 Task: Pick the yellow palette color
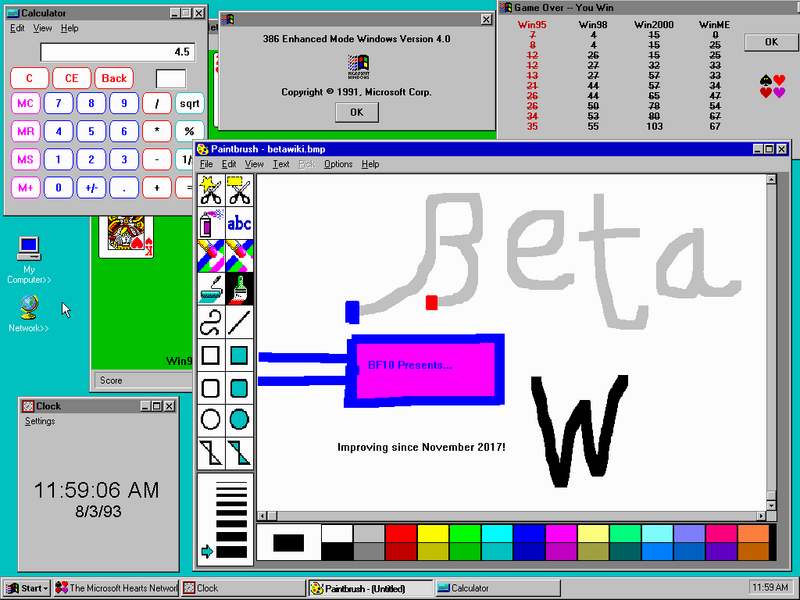433,533
